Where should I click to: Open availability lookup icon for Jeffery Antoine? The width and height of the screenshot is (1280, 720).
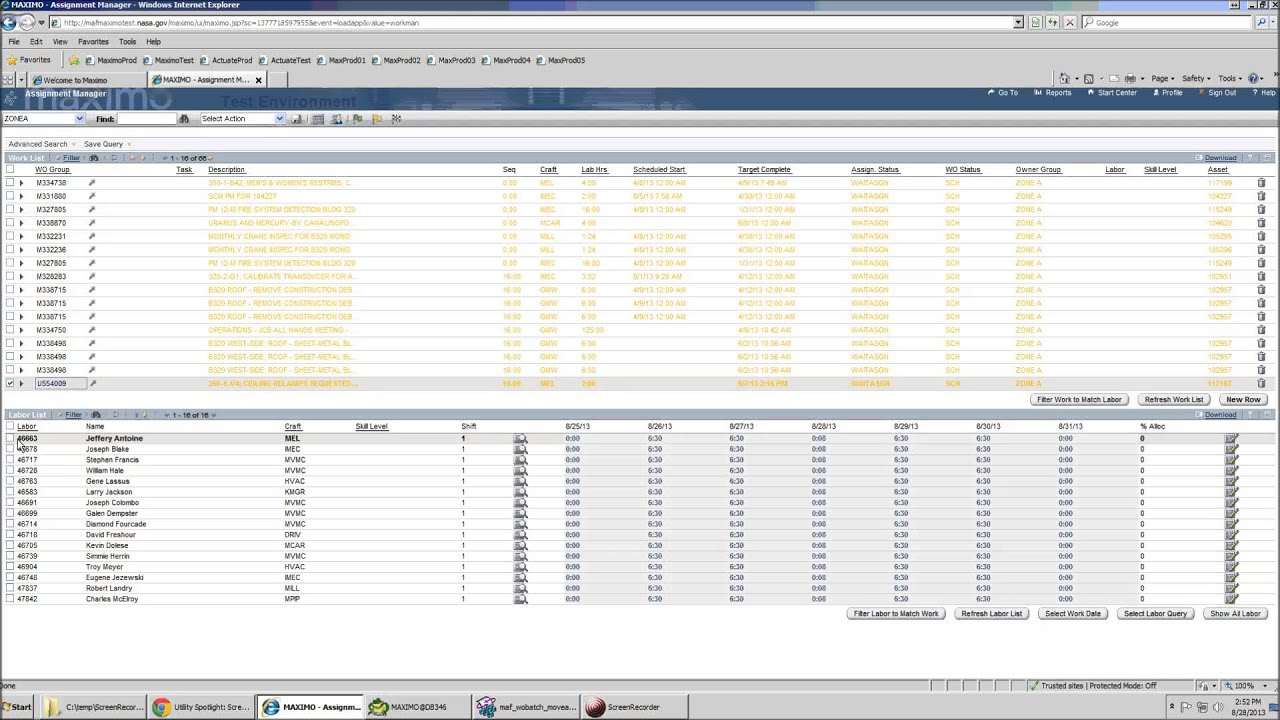click(520, 438)
